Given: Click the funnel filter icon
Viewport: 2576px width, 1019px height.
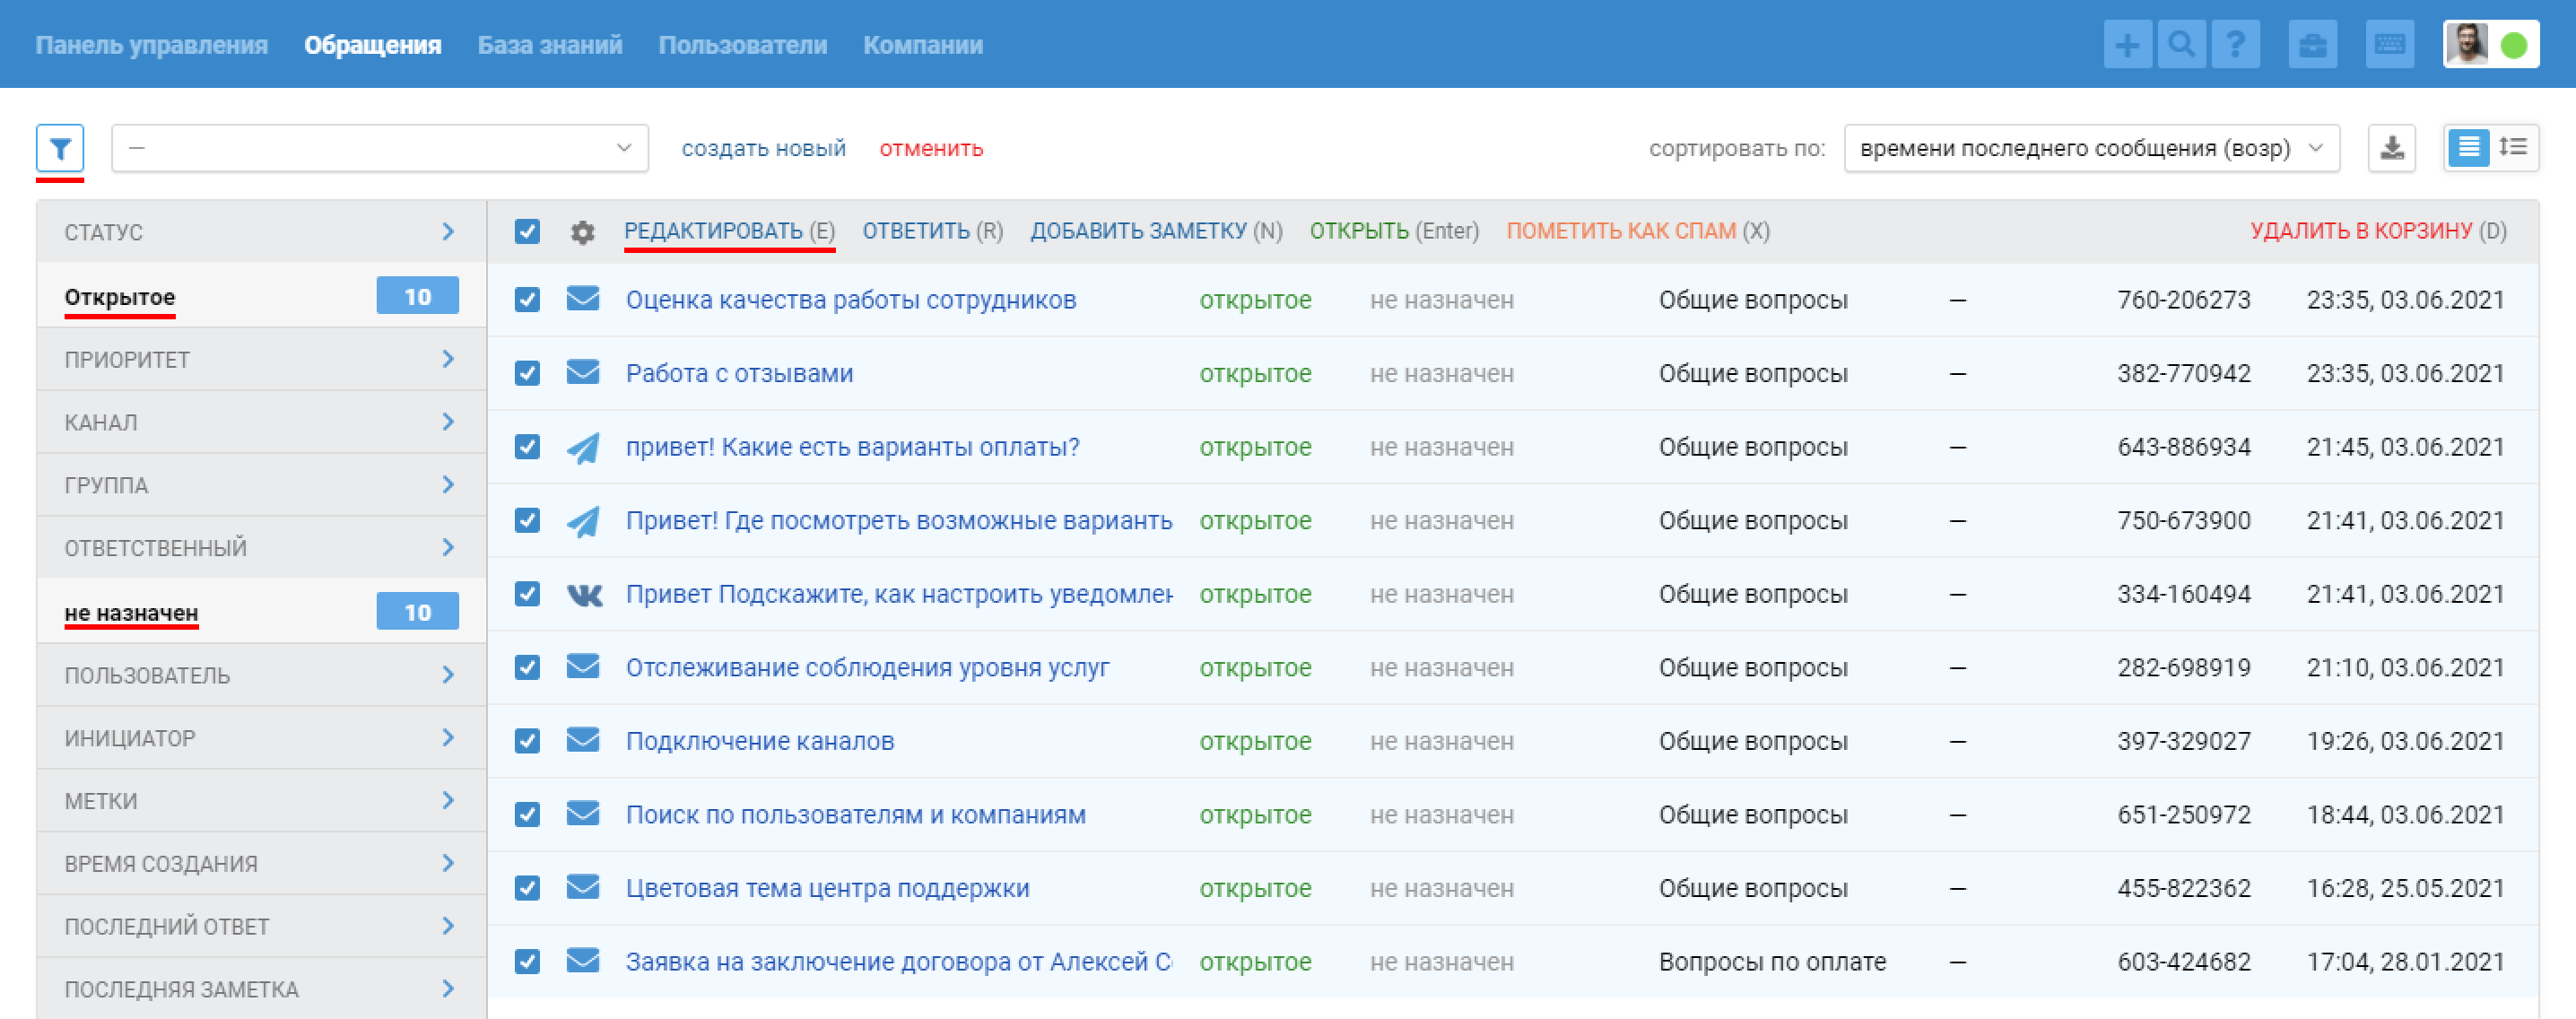Looking at the screenshot, I should [60, 148].
